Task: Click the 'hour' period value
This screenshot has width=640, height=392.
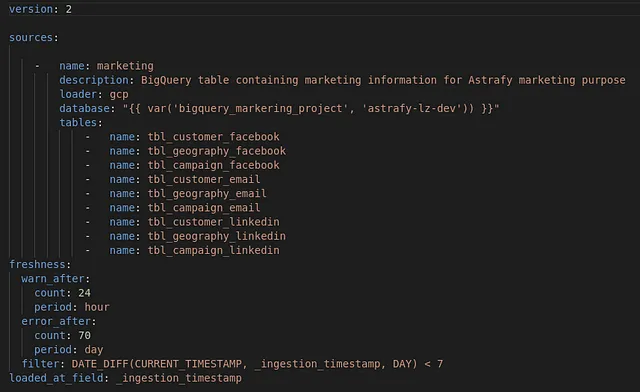Action: (x=97, y=307)
